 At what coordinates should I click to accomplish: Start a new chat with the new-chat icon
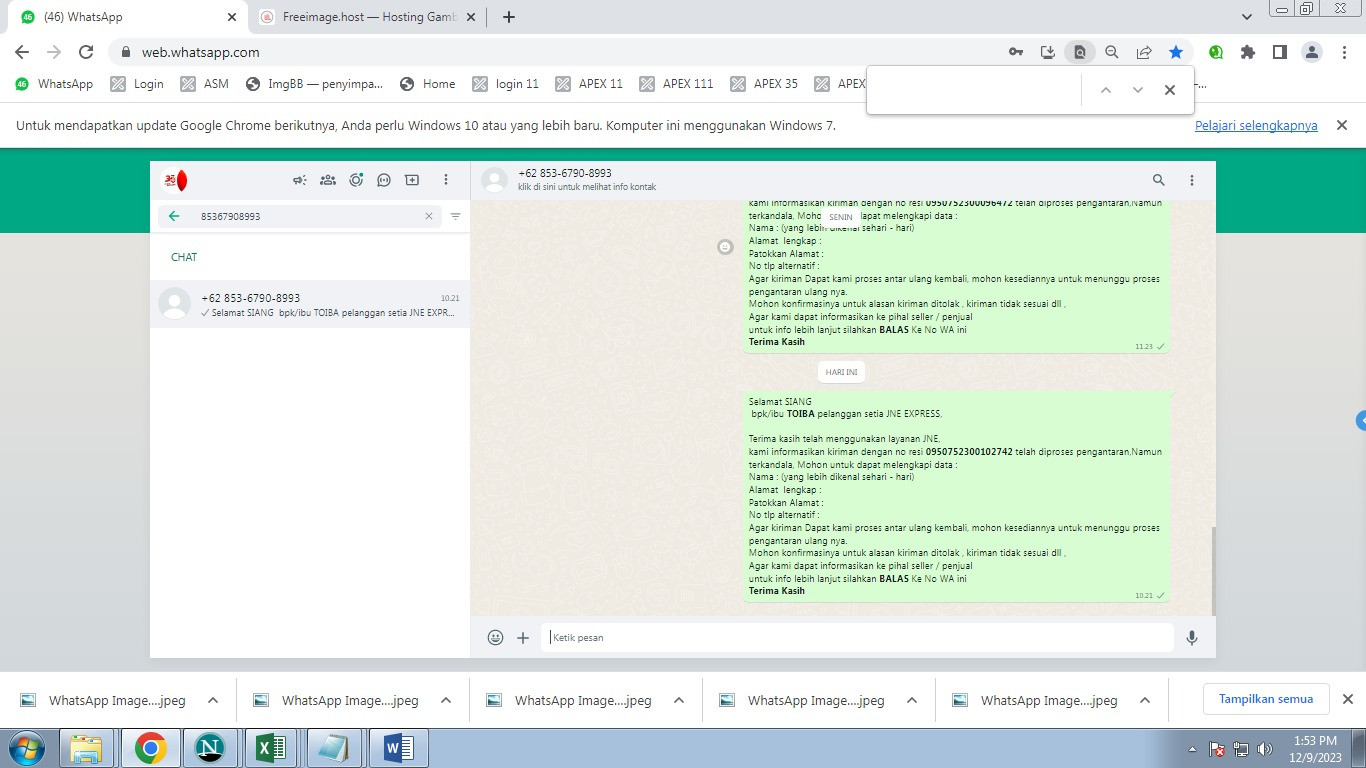click(412, 180)
